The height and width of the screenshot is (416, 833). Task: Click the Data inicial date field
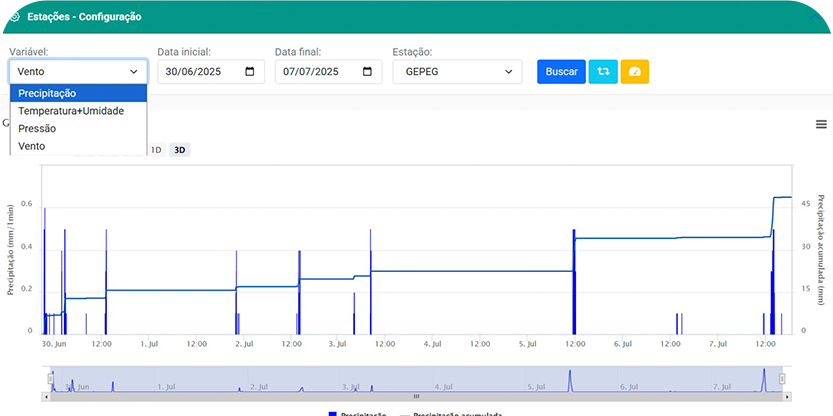200,72
